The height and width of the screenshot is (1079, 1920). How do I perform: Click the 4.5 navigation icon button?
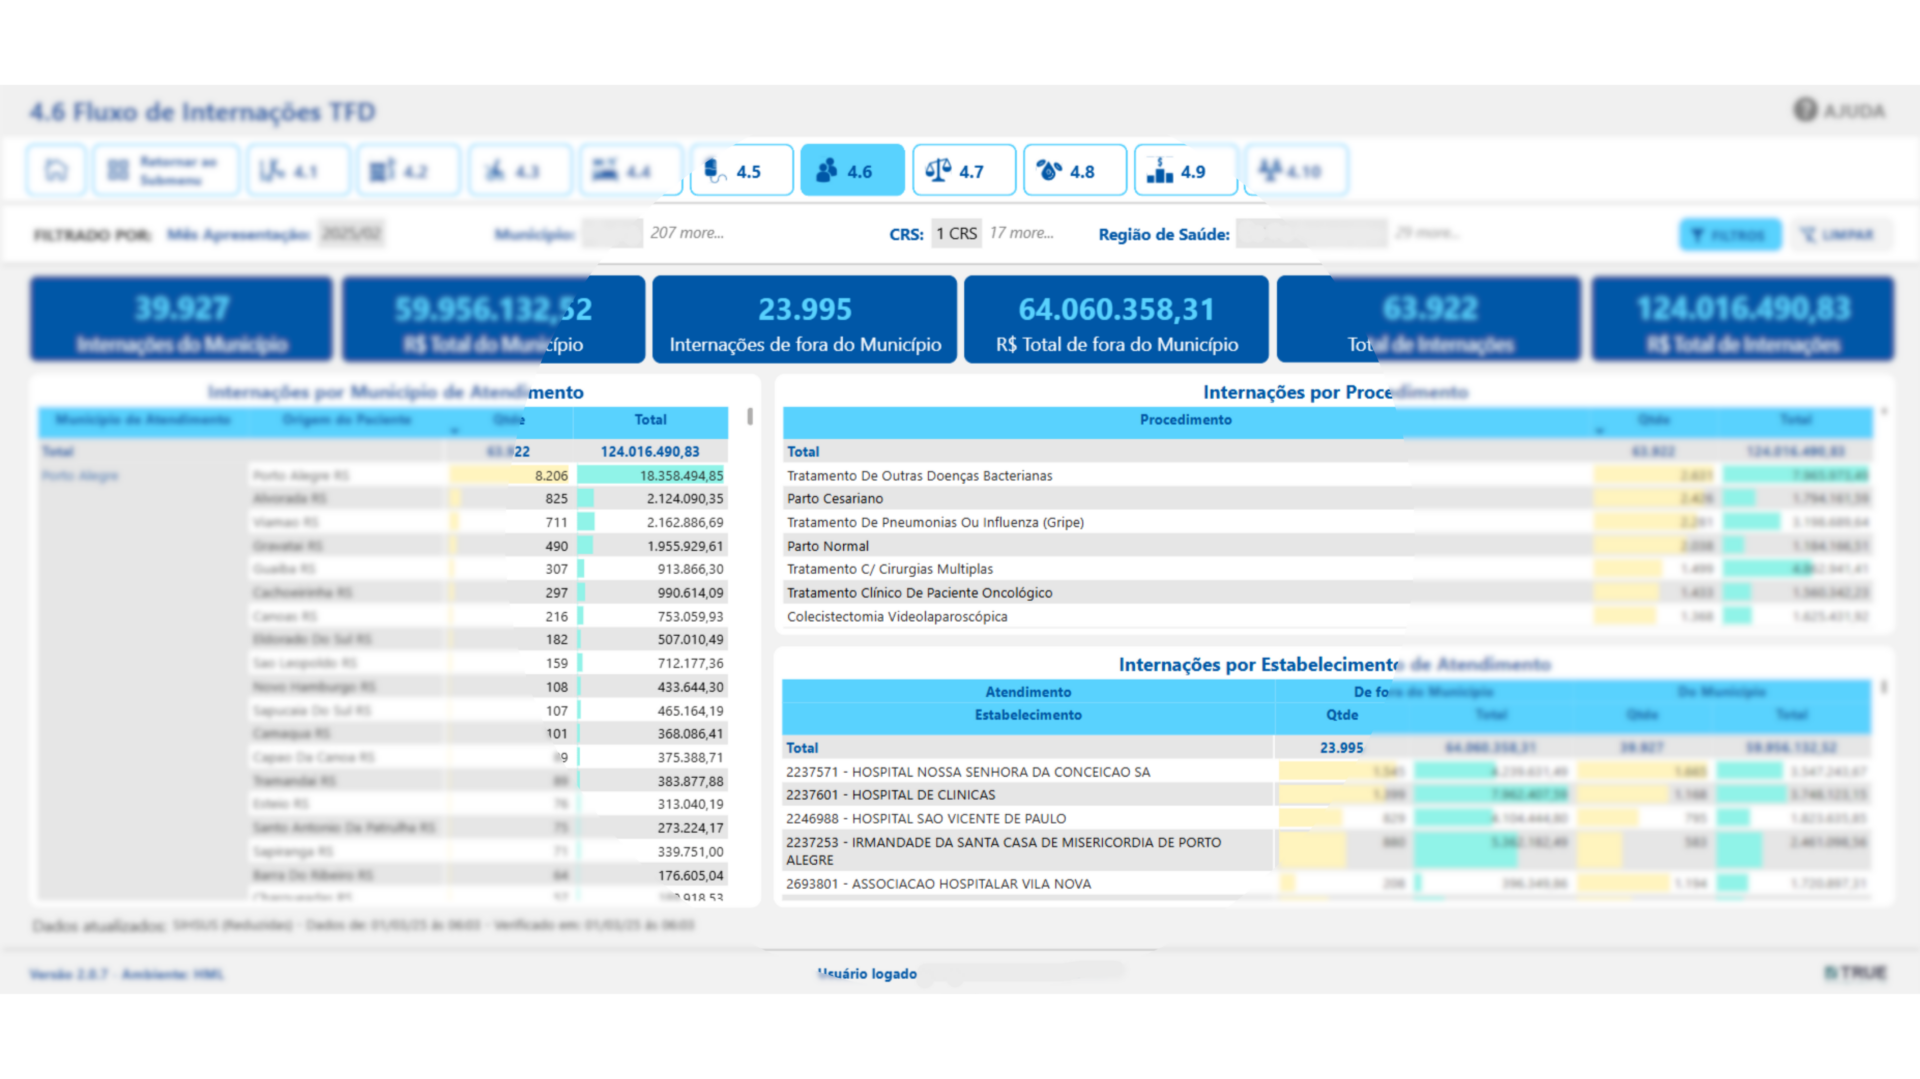741,171
